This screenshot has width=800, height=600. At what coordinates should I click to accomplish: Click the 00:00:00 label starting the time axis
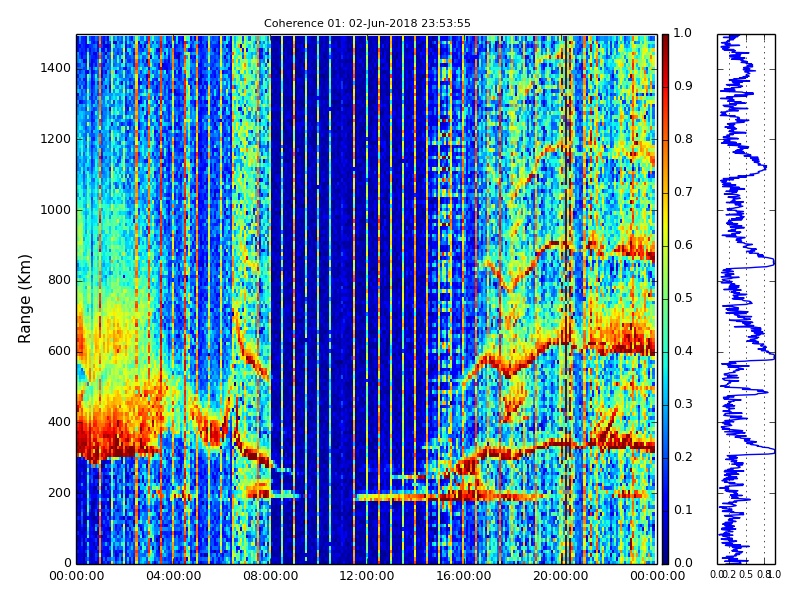point(77,577)
